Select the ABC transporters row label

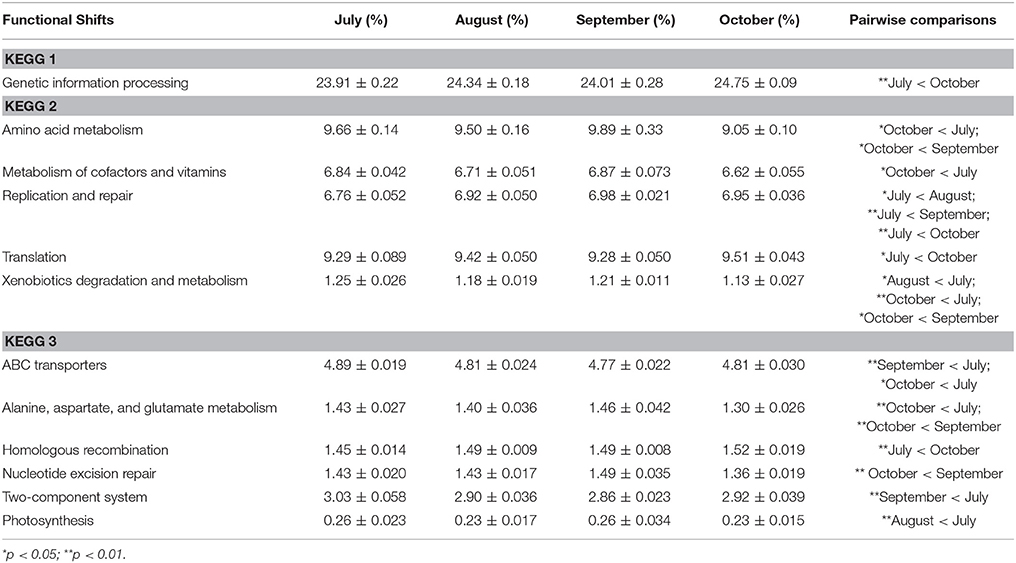tap(54, 365)
